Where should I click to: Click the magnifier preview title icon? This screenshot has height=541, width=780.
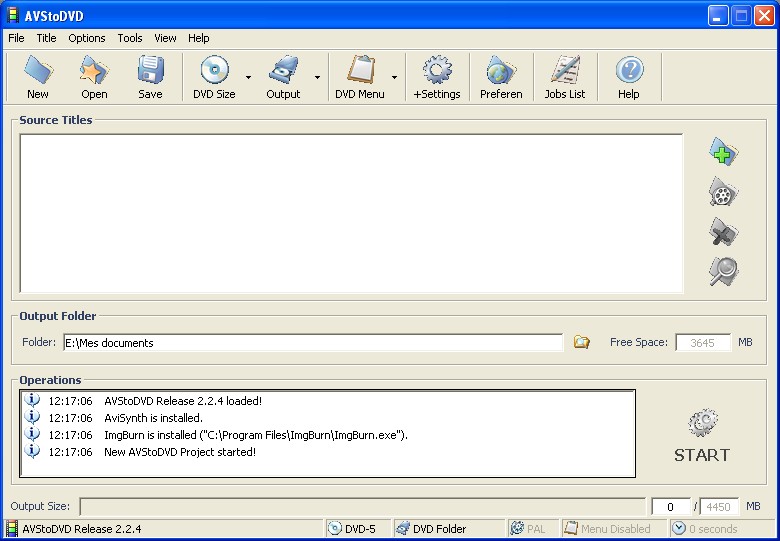723,271
